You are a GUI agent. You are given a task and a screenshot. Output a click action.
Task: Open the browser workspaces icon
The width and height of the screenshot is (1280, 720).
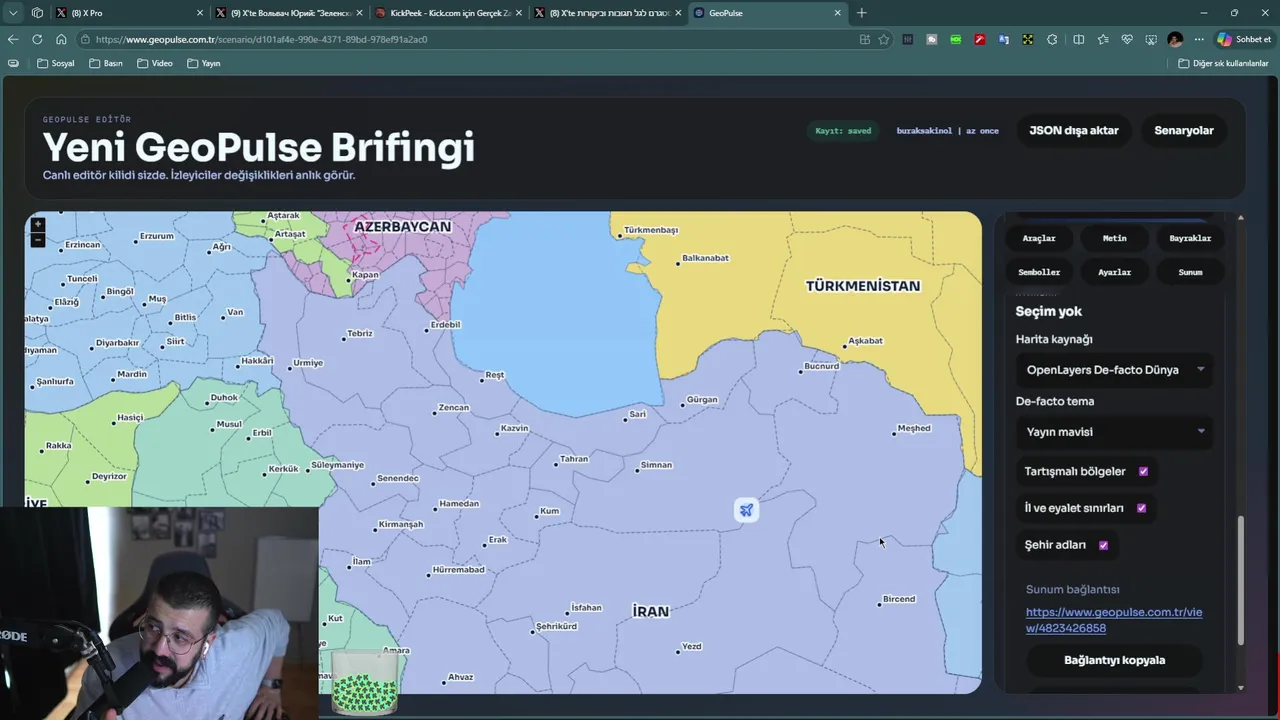(x=37, y=13)
